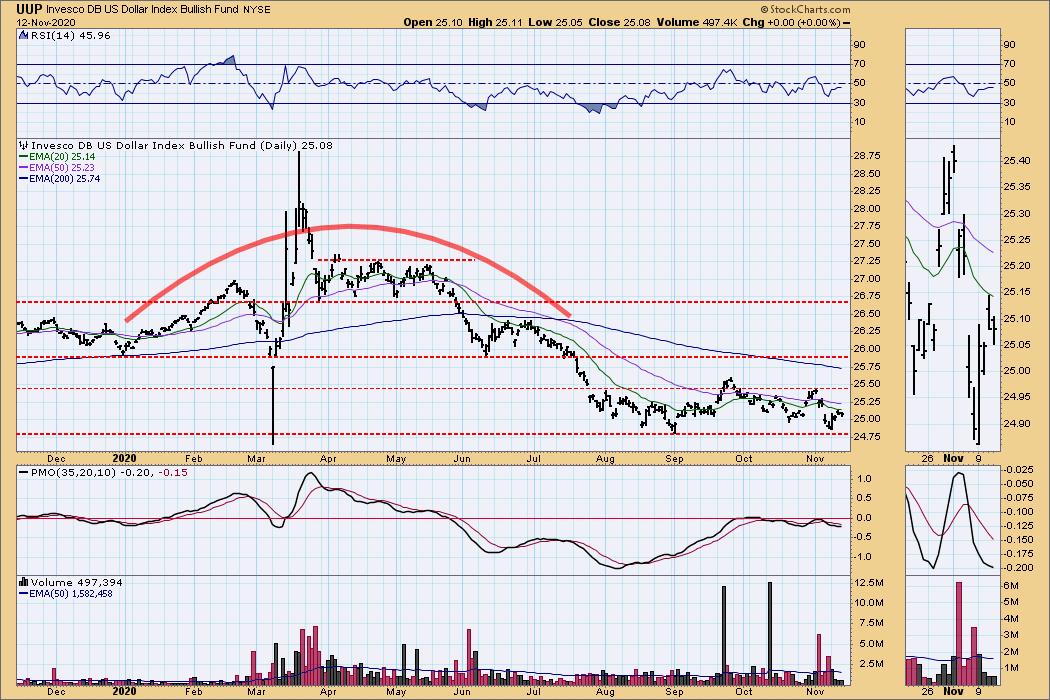
Task: Click the RSI(14) 45.96 indicator label
Action: pos(70,35)
